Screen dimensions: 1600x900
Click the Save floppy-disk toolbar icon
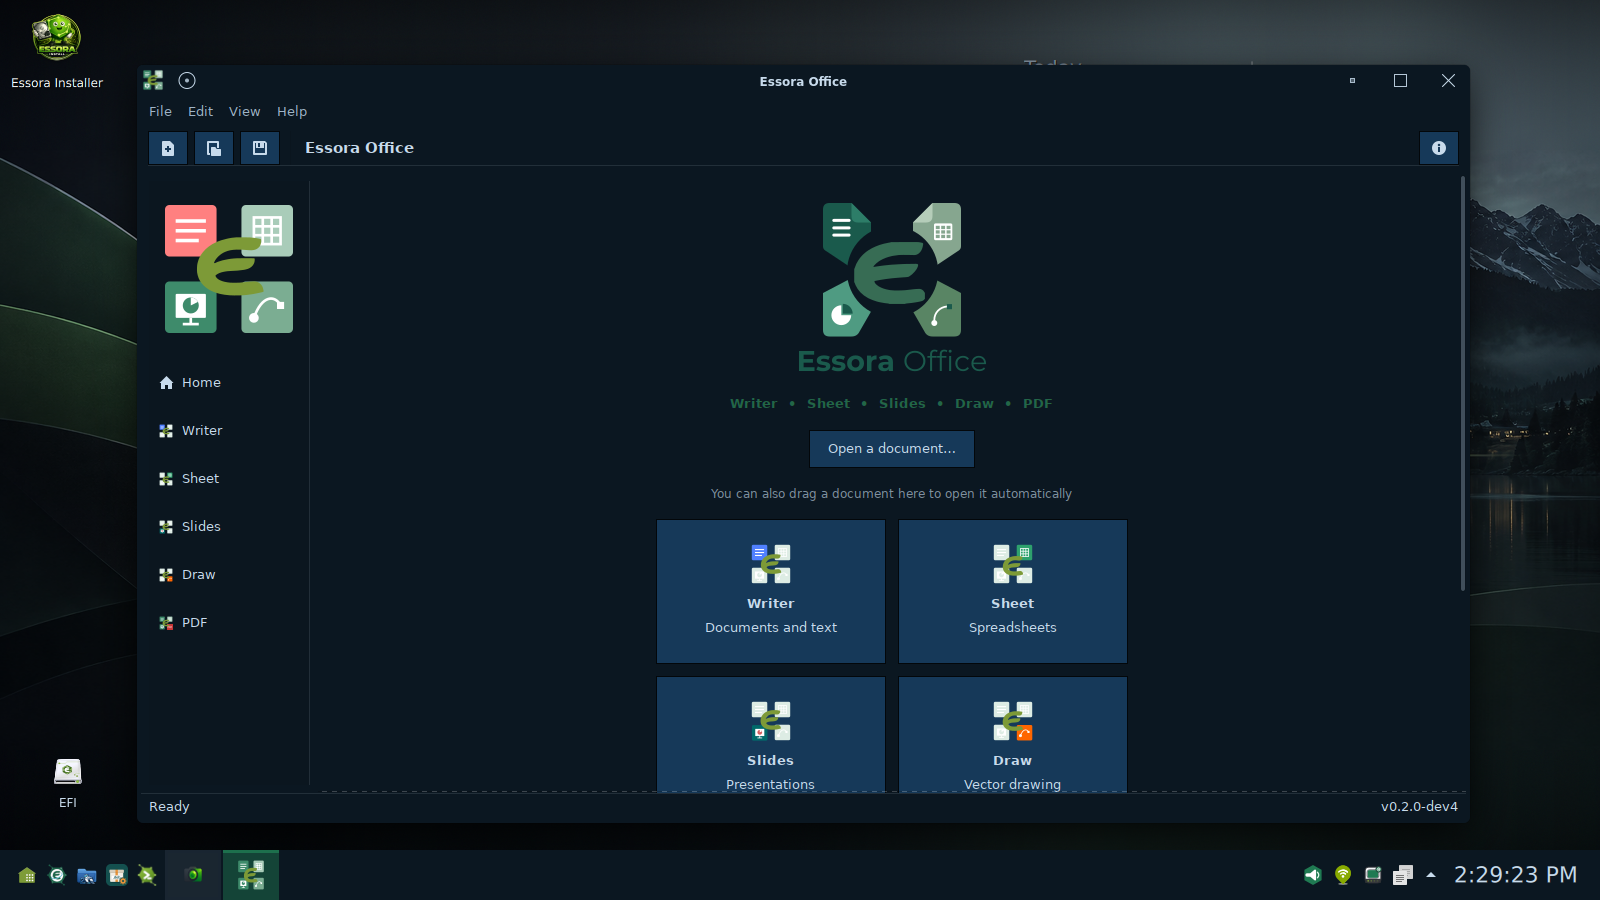[x=260, y=148]
